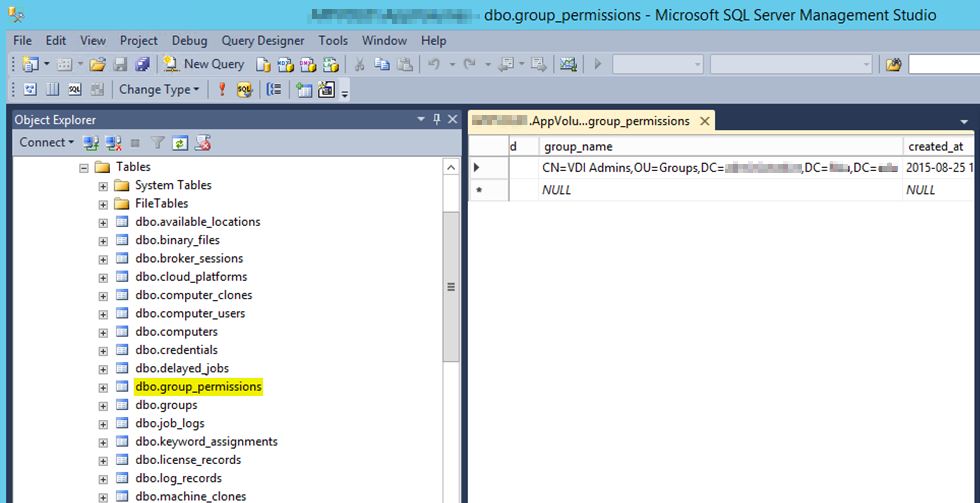Viewport: 980px width, 503px height.
Task: Click the New Query button
Action: click(x=204, y=64)
